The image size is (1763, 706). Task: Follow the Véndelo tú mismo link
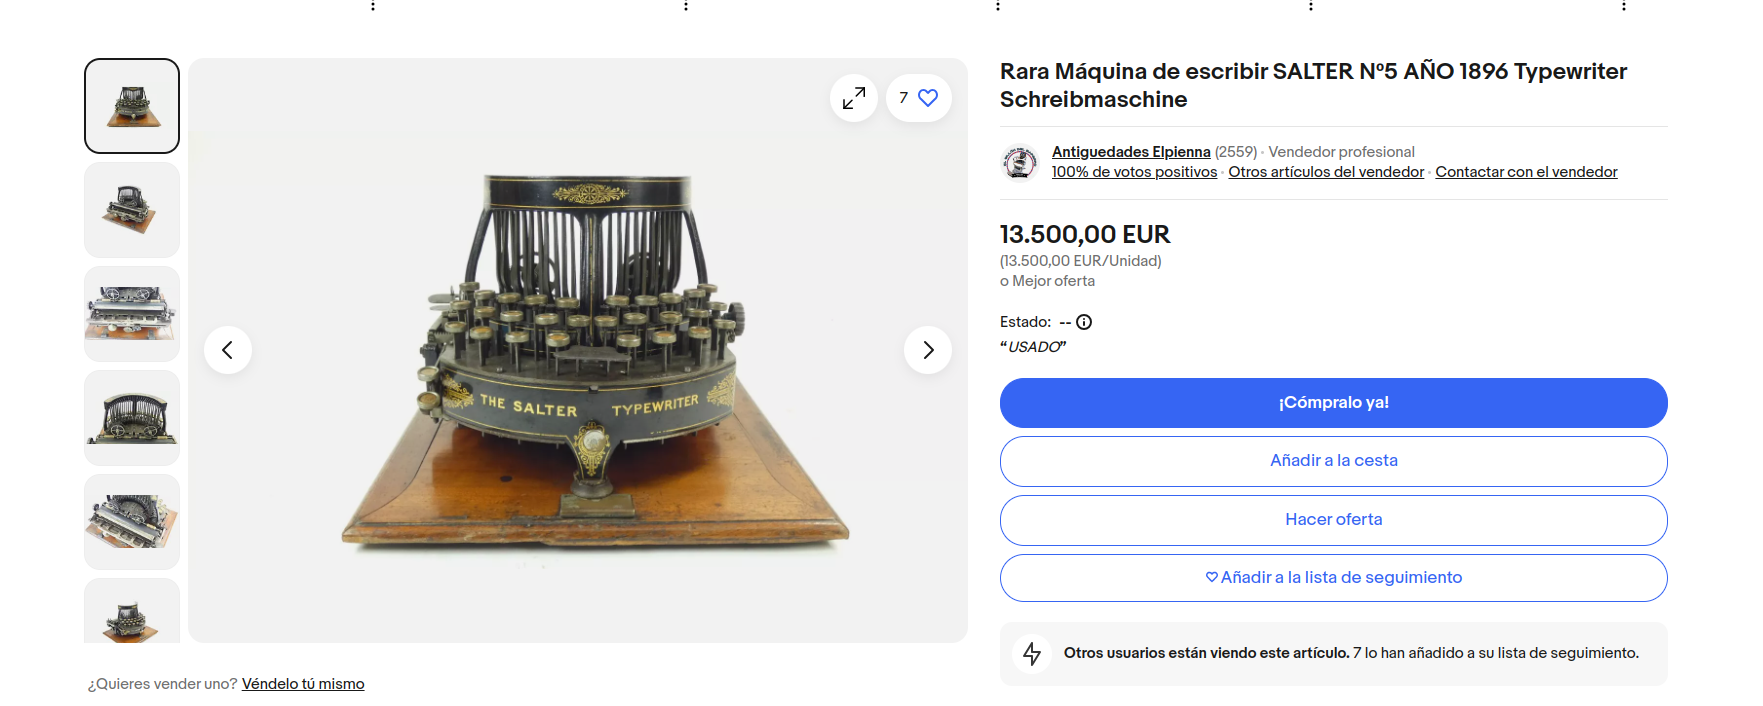tap(303, 684)
